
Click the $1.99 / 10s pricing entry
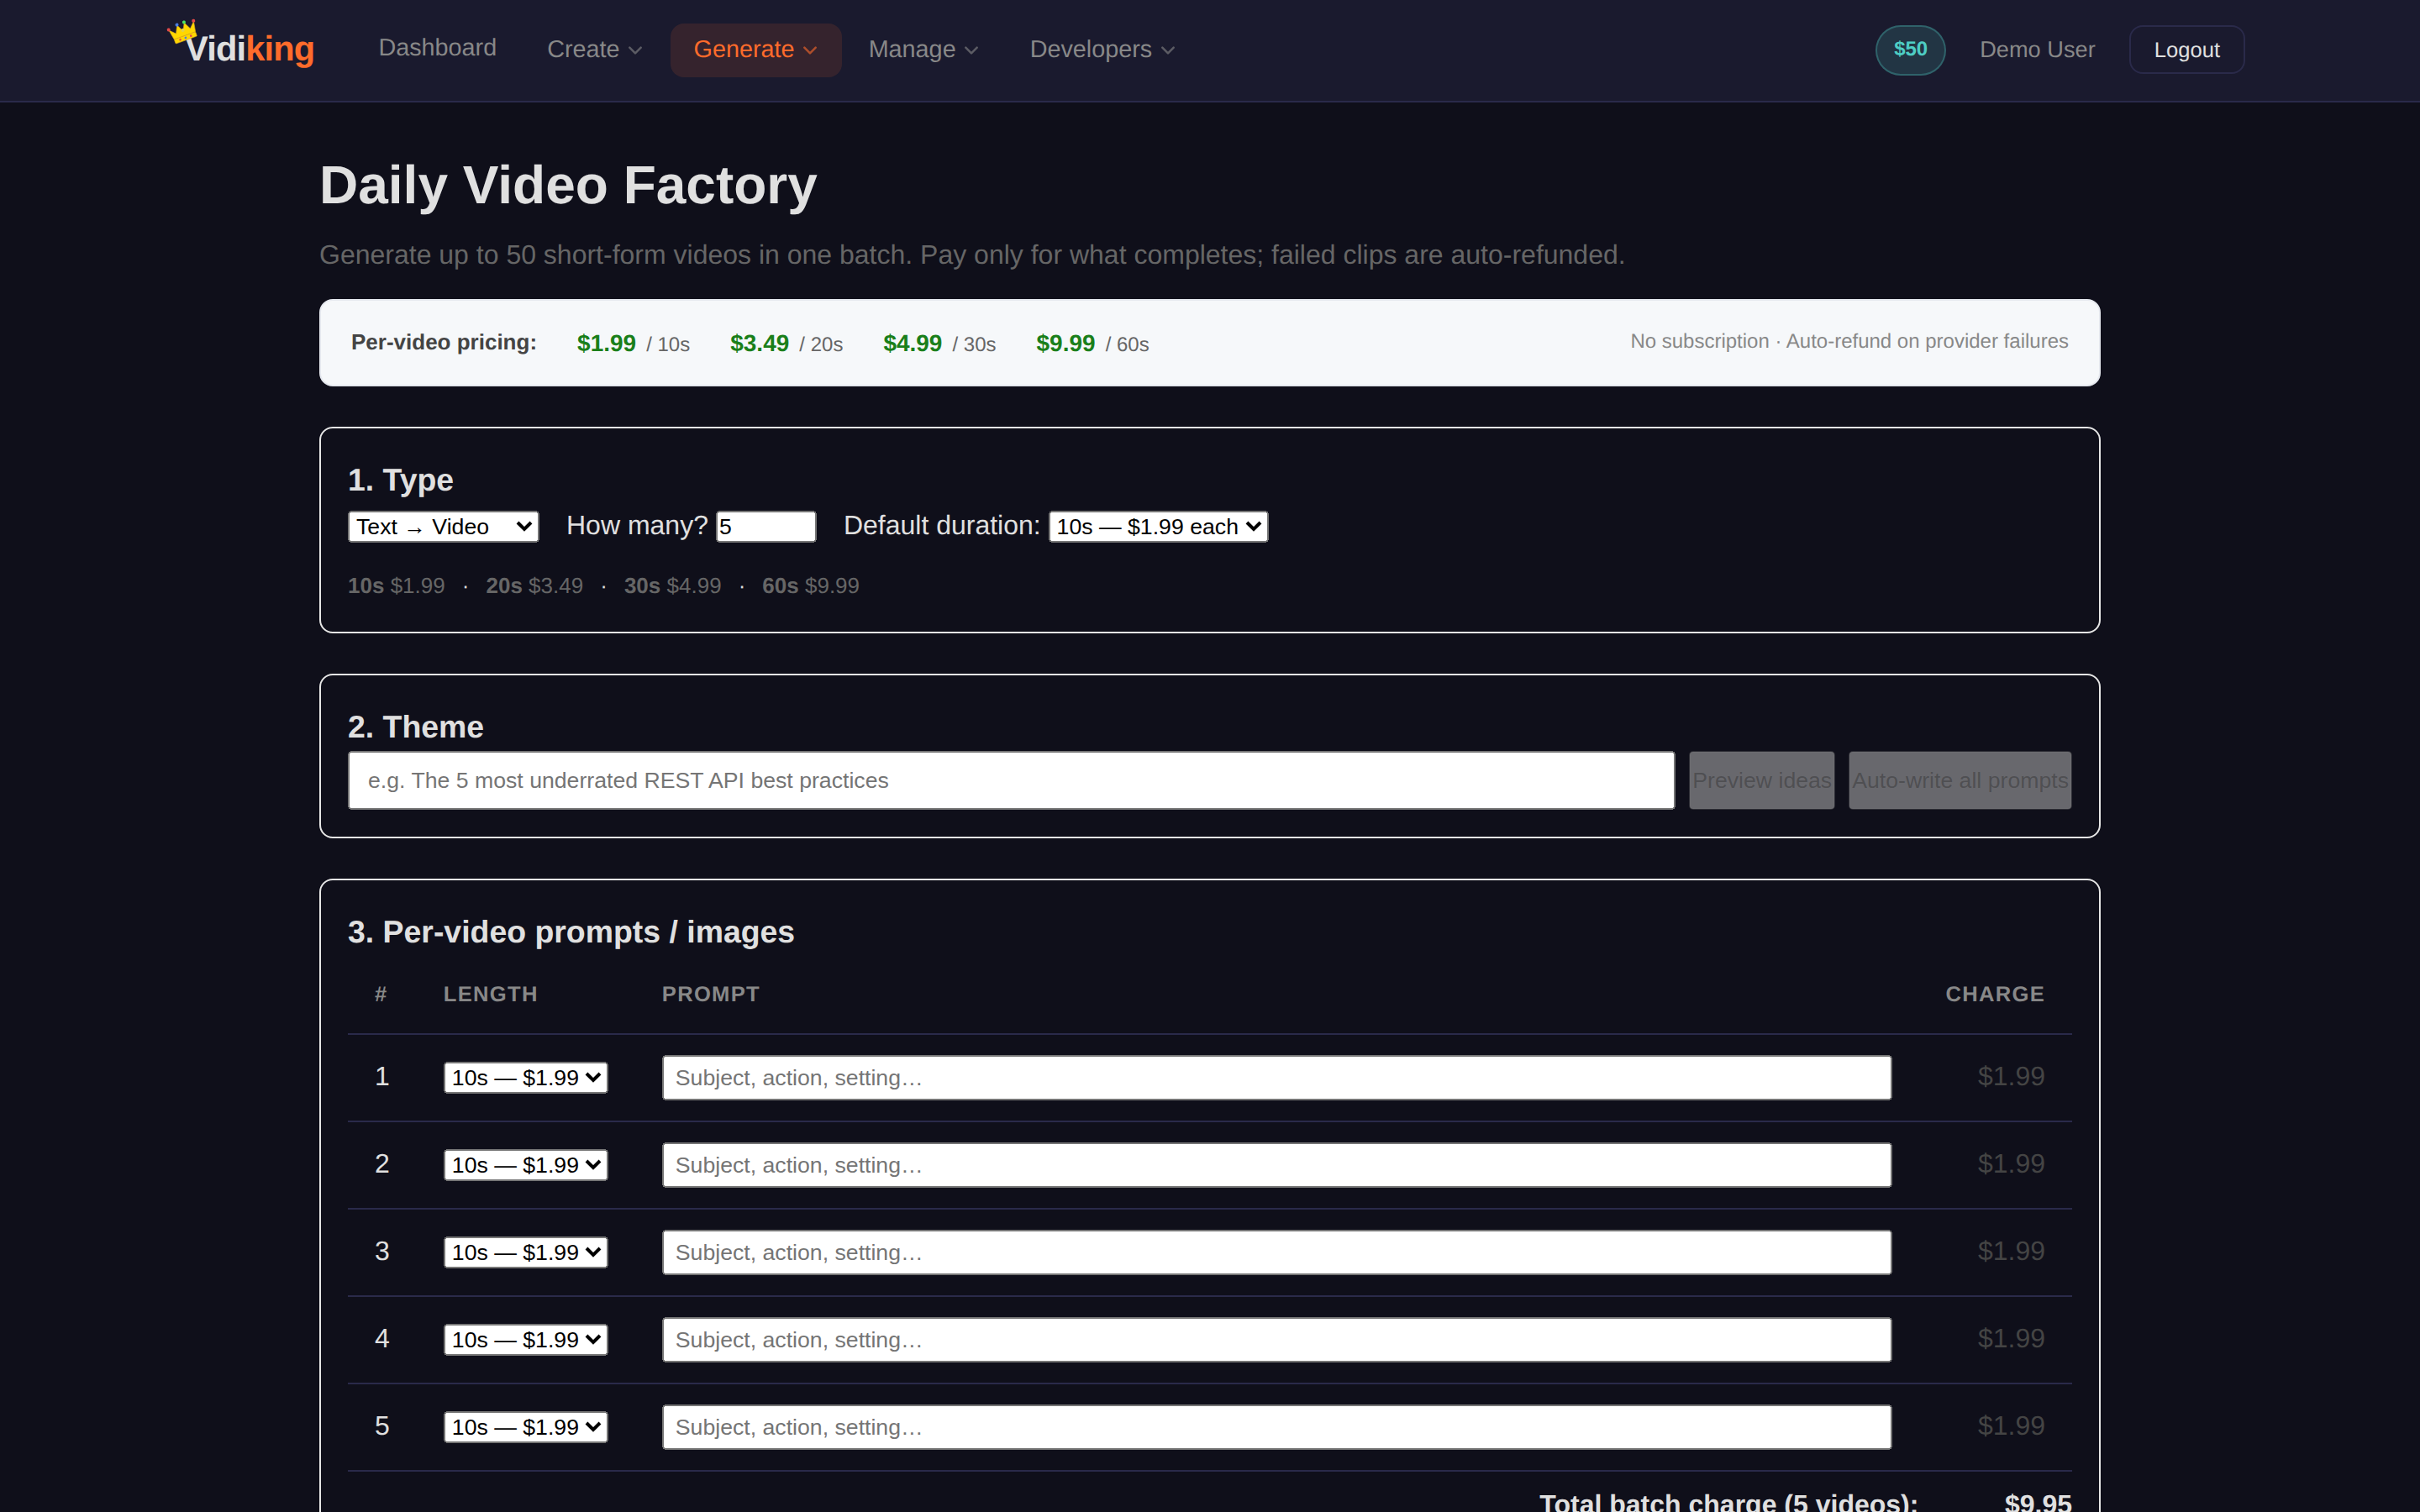633,343
